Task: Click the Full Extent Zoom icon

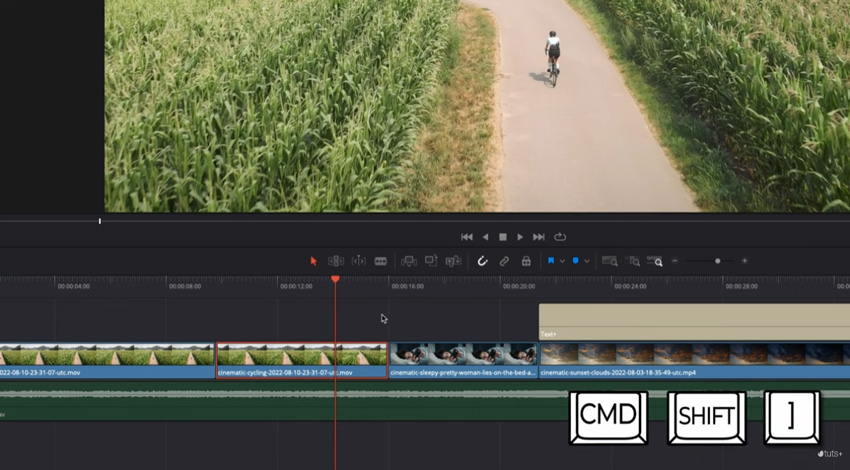Action: coord(610,261)
